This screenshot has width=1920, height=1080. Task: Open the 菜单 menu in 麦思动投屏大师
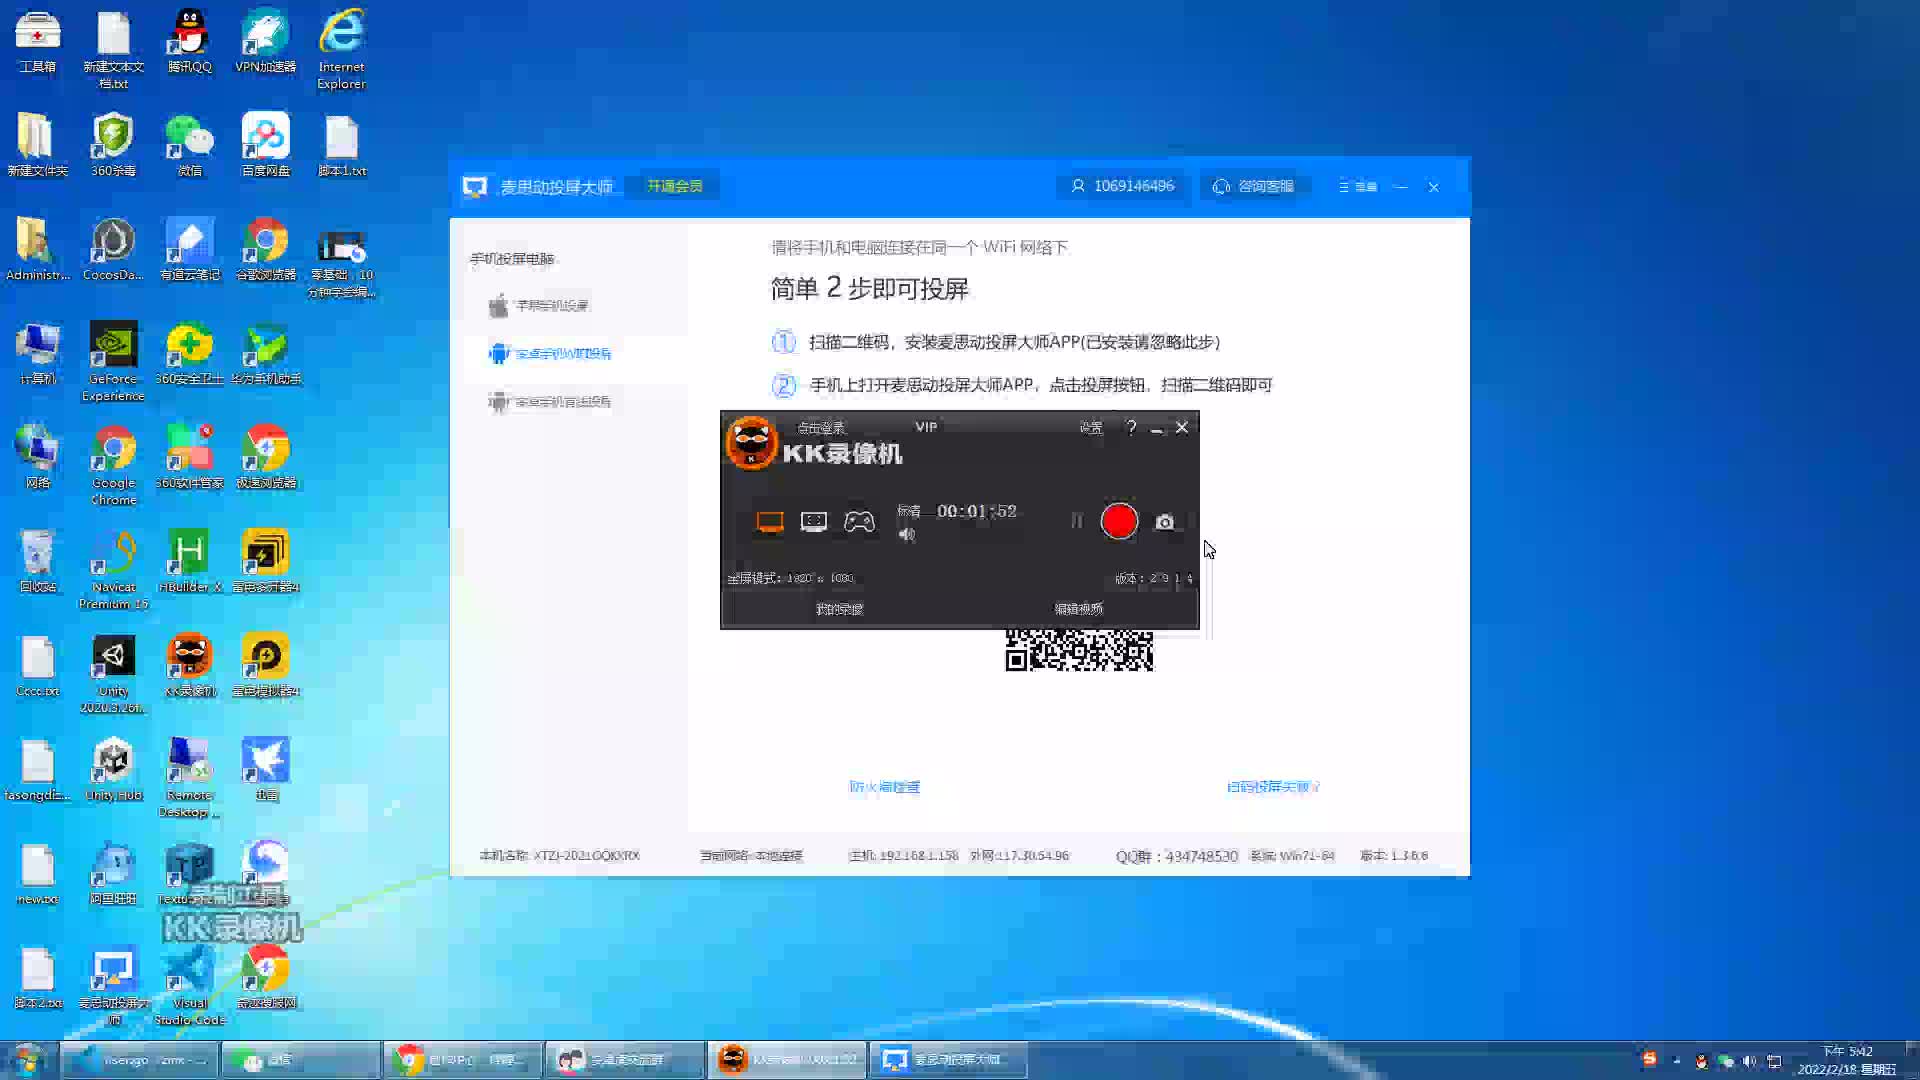pyautogui.click(x=1358, y=187)
